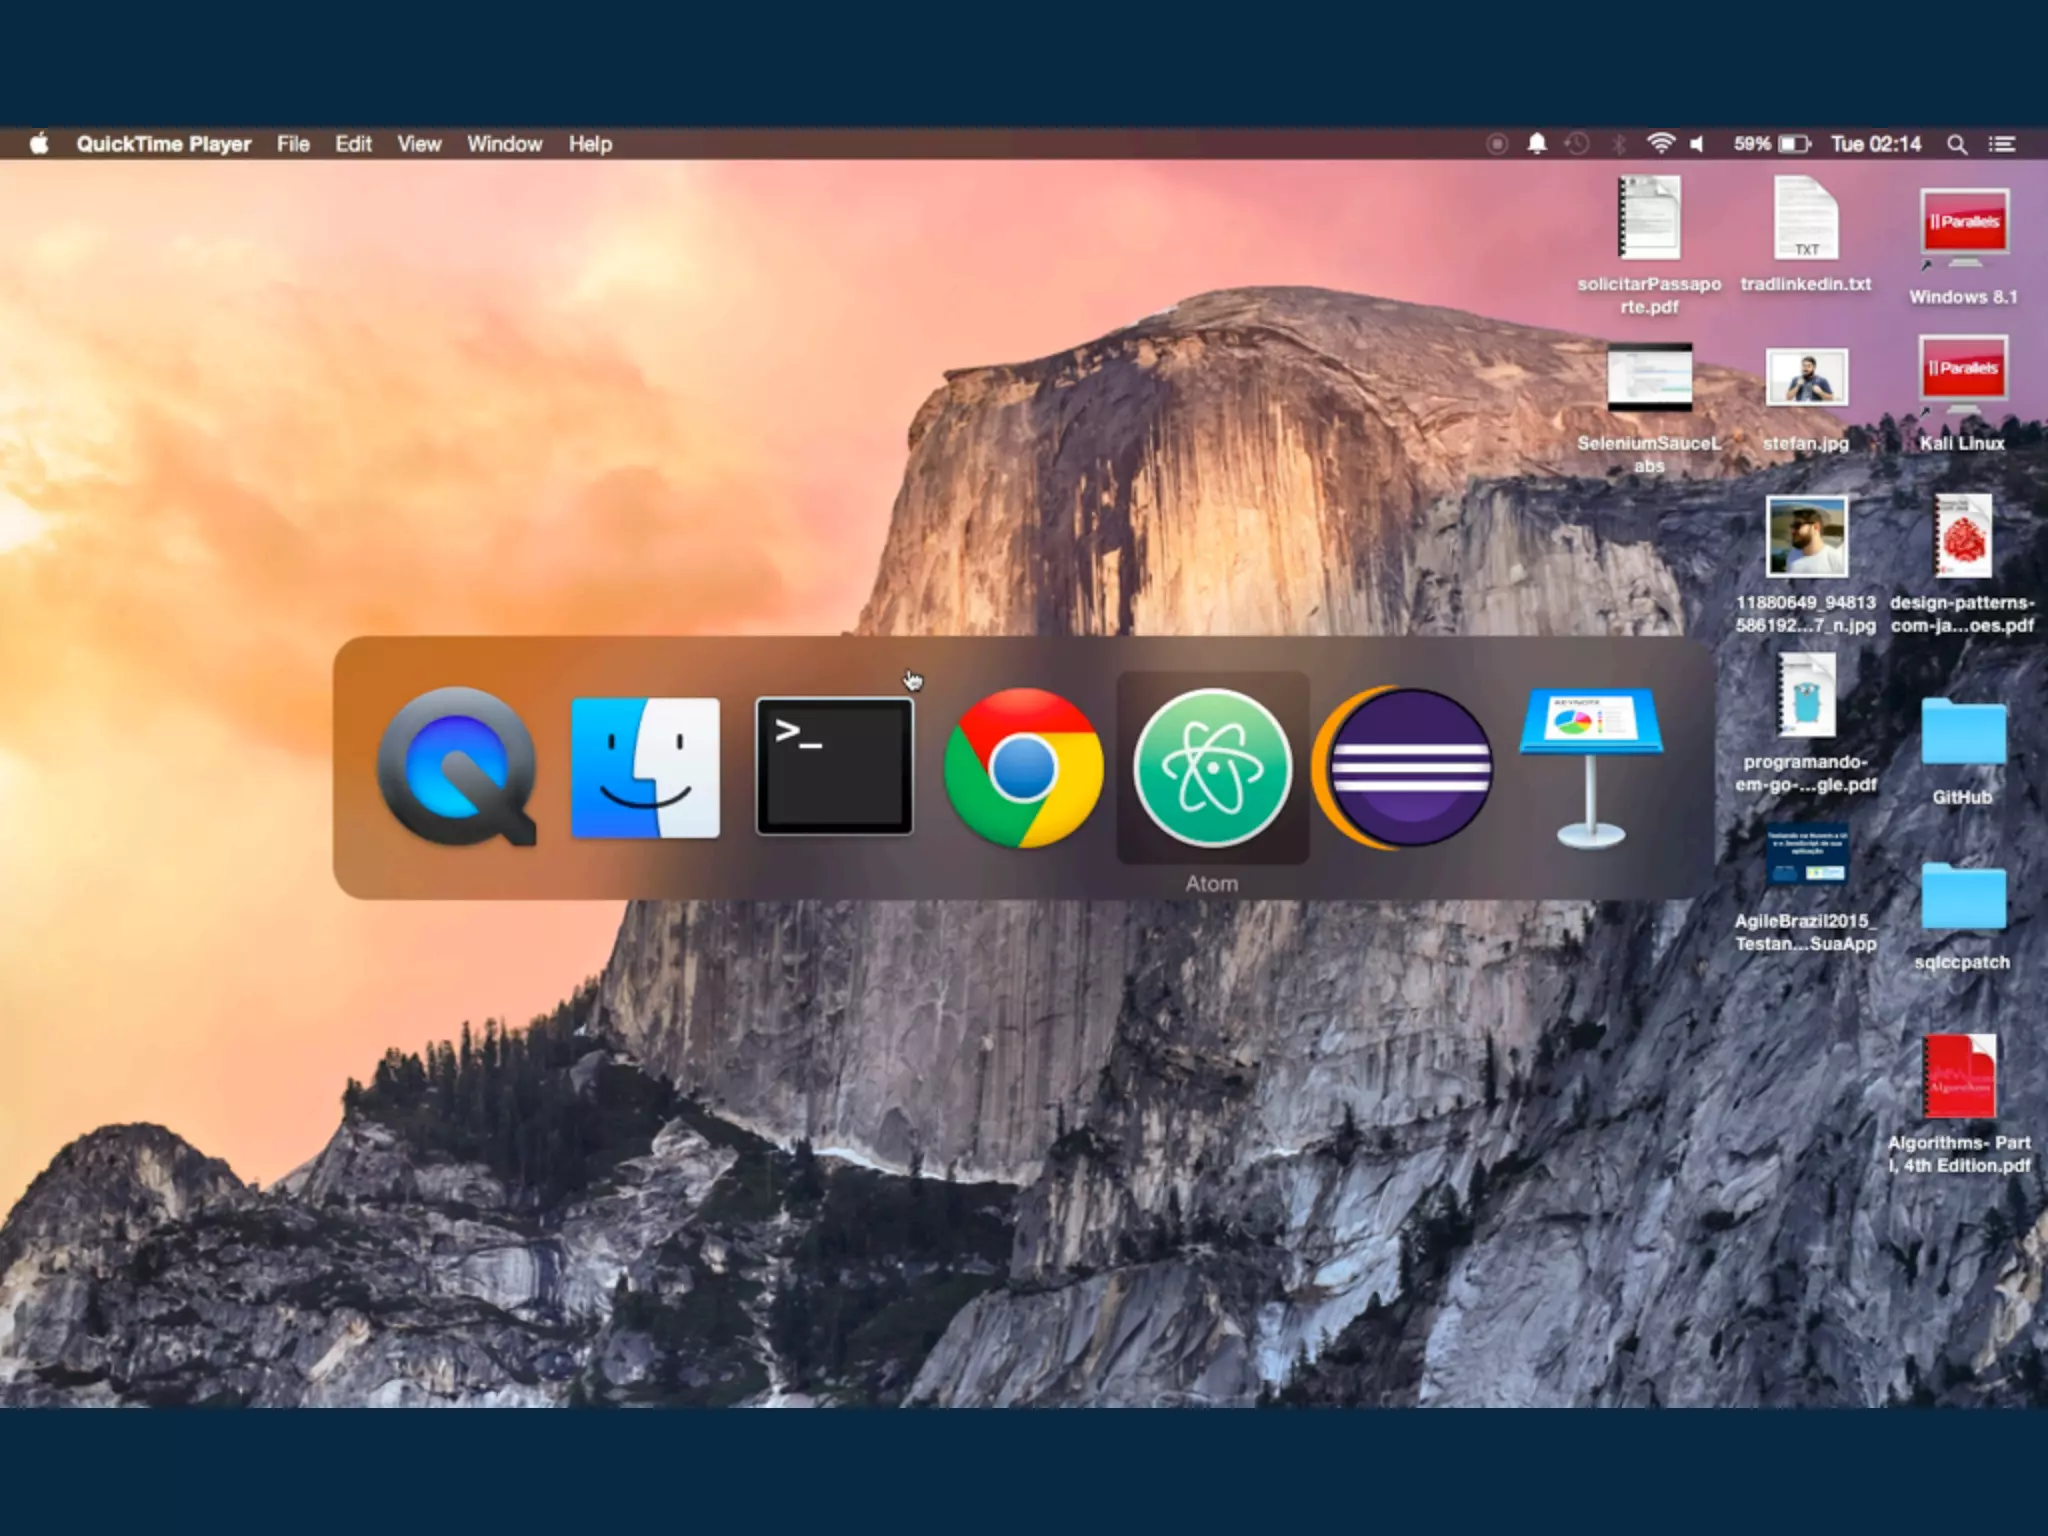Select the stefan.jpg thumbnail
Viewport: 2048px width, 1536px height.
1806,378
